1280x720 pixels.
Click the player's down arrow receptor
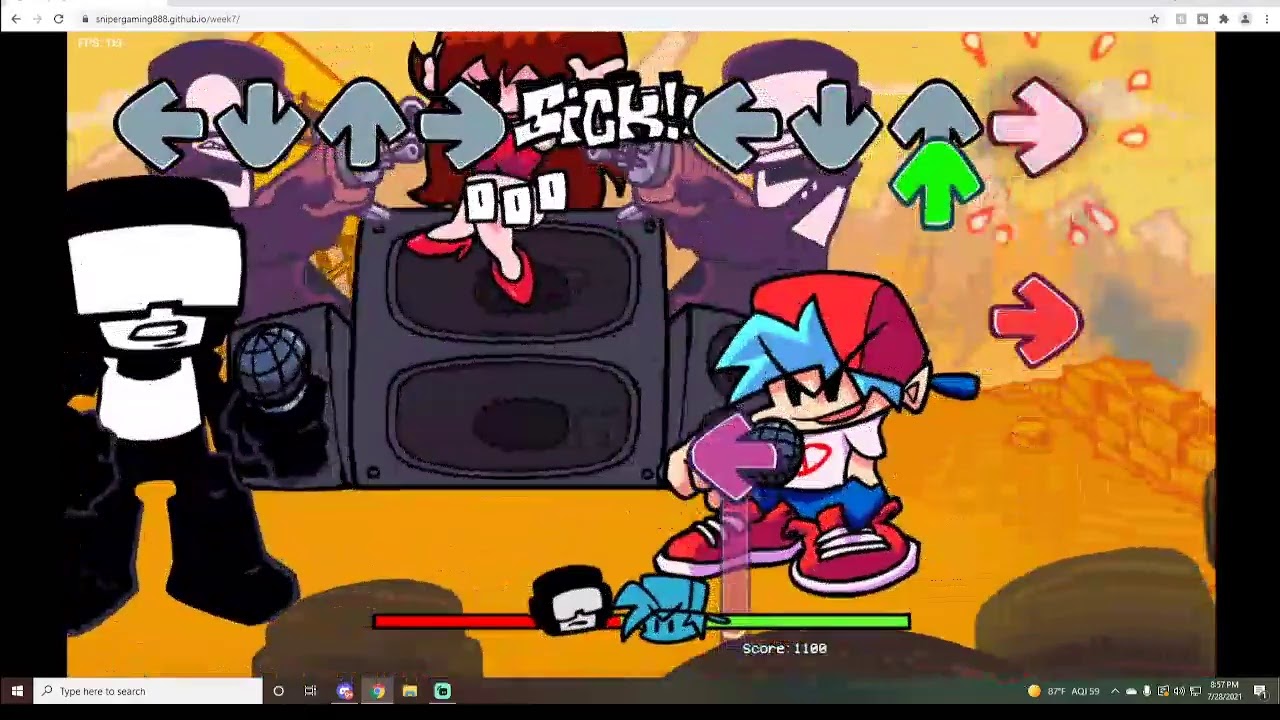pos(834,126)
